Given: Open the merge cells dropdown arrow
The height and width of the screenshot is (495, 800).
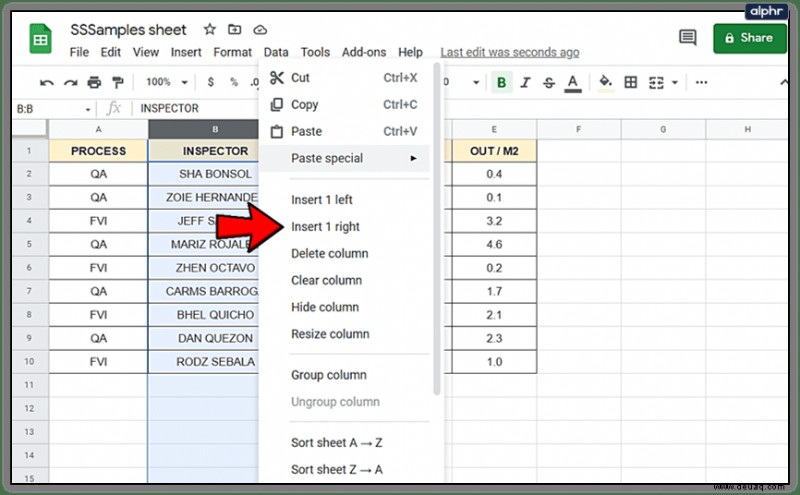Looking at the screenshot, I should pyautogui.click(x=674, y=83).
